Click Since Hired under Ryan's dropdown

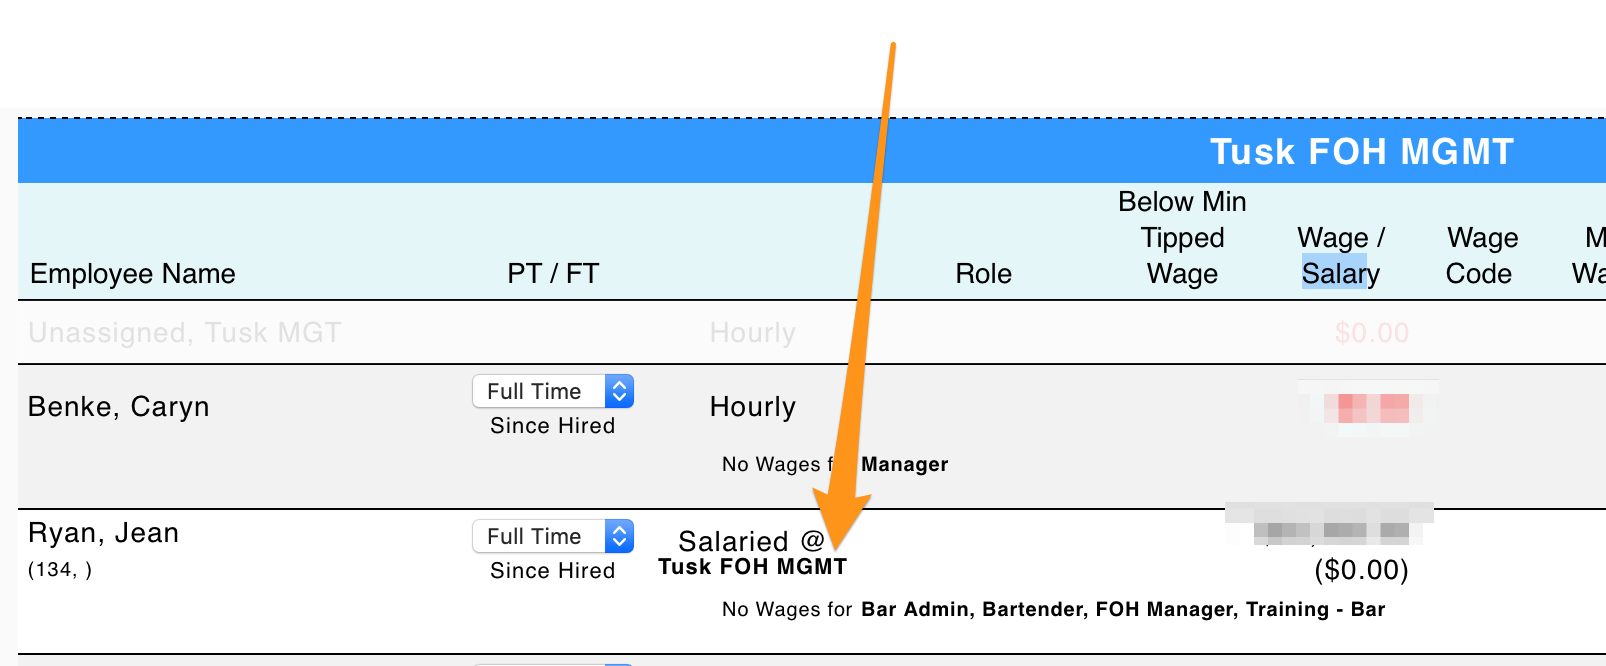click(553, 571)
